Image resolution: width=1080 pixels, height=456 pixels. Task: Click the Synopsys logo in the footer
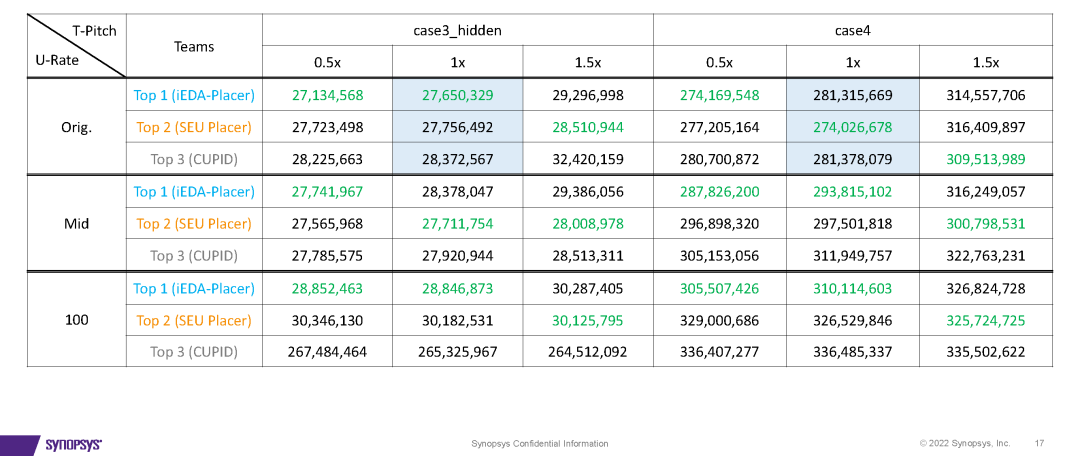click(x=74, y=443)
